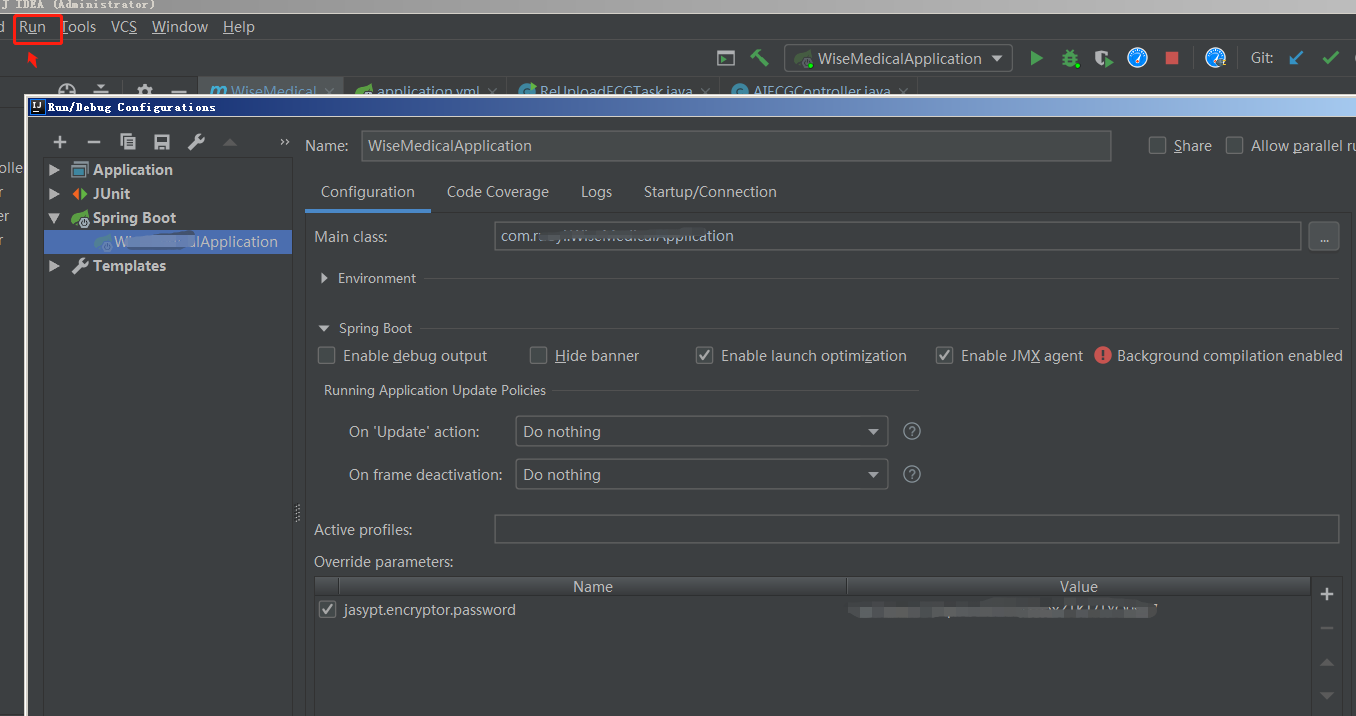Viewport: 1356px width, 716px height.
Task: Switch to Code Coverage tab
Action: tap(498, 192)
